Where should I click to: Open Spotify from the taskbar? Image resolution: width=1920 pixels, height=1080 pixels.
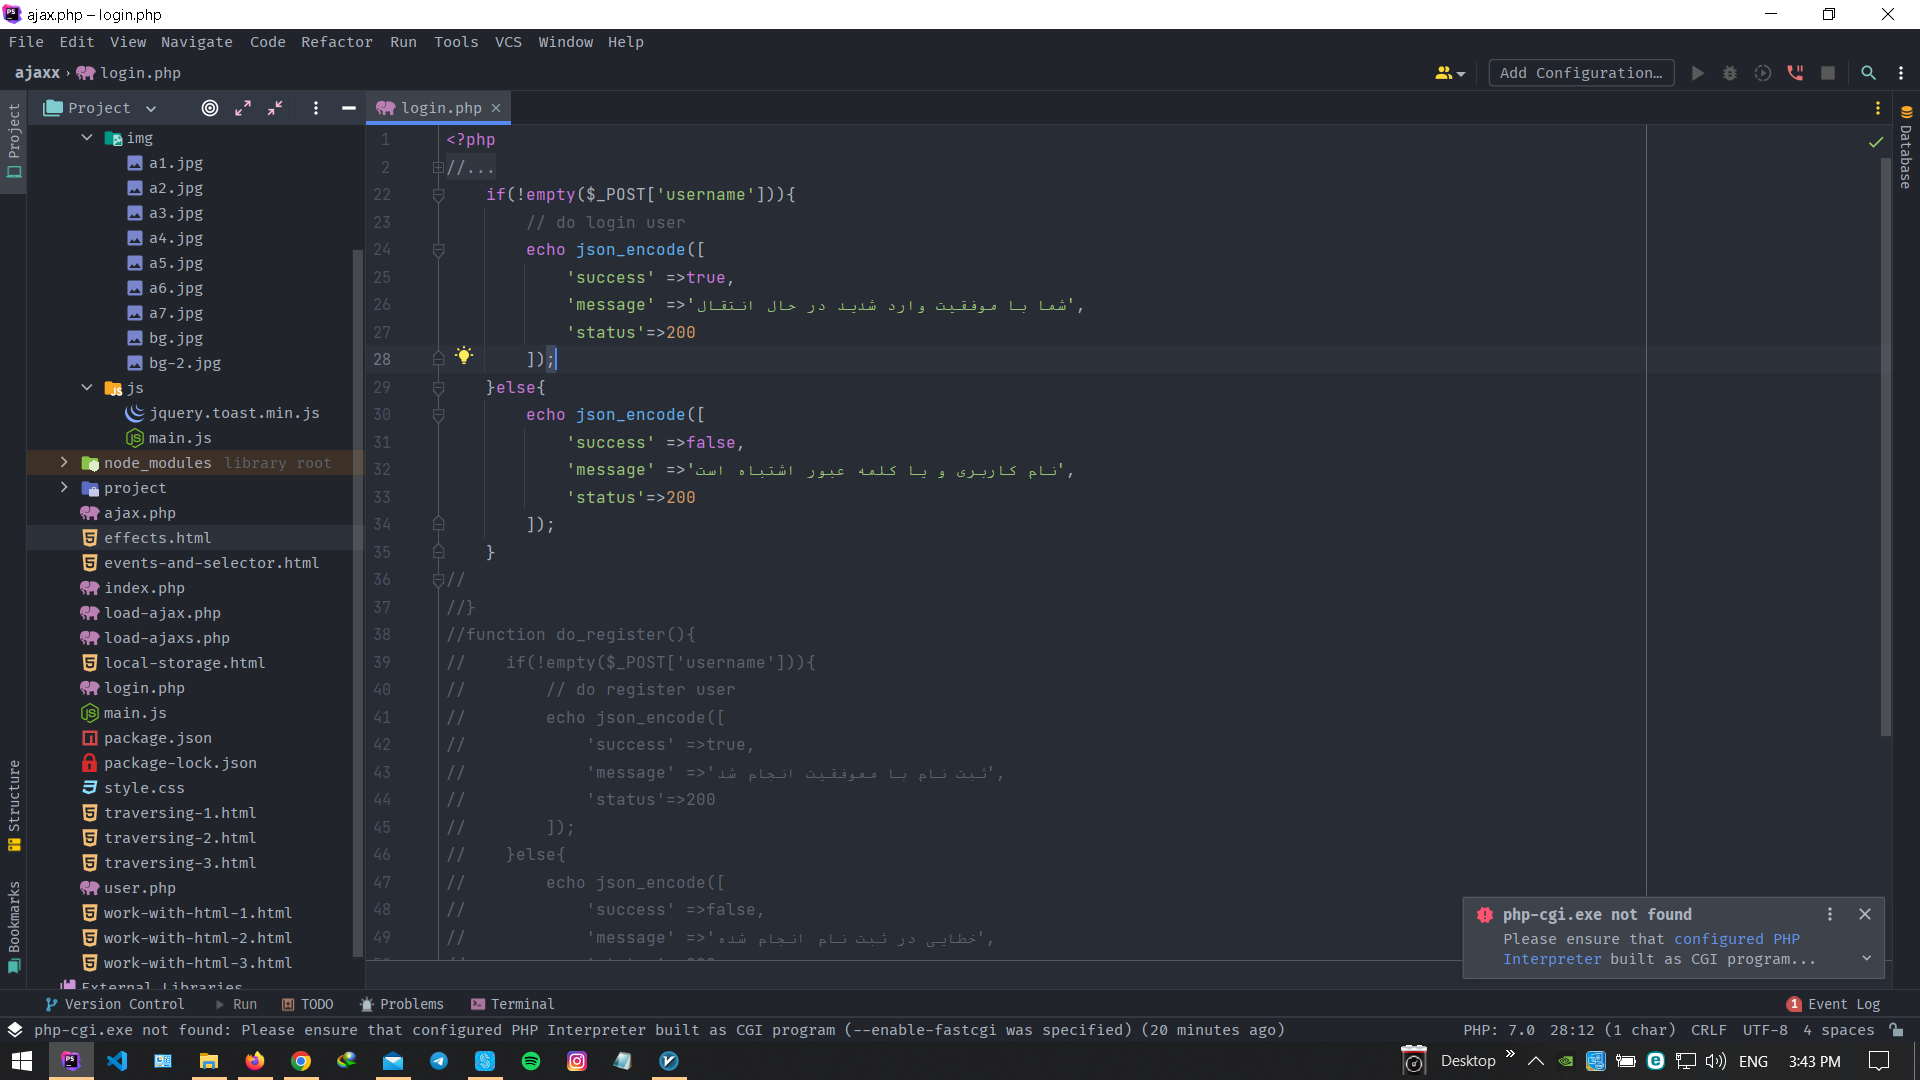pyautogui.click(x=531, y=1061)
